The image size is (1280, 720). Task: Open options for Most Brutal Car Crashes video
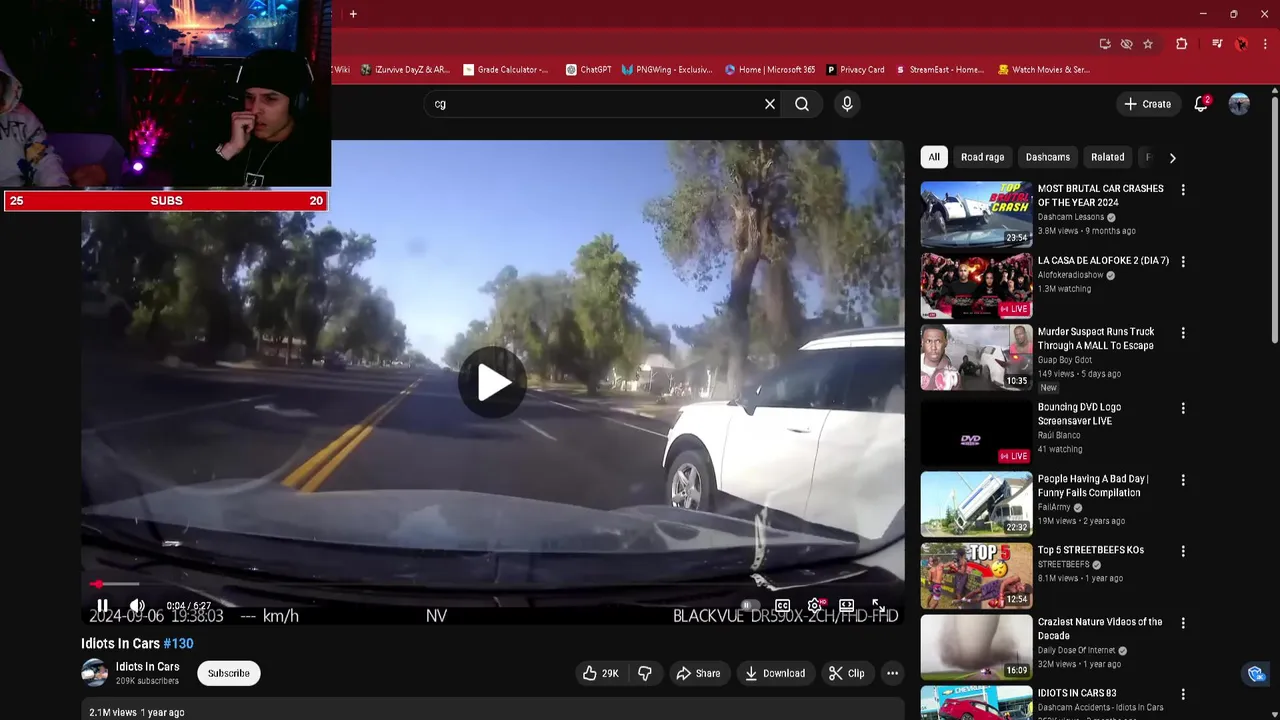[1183, 190]
